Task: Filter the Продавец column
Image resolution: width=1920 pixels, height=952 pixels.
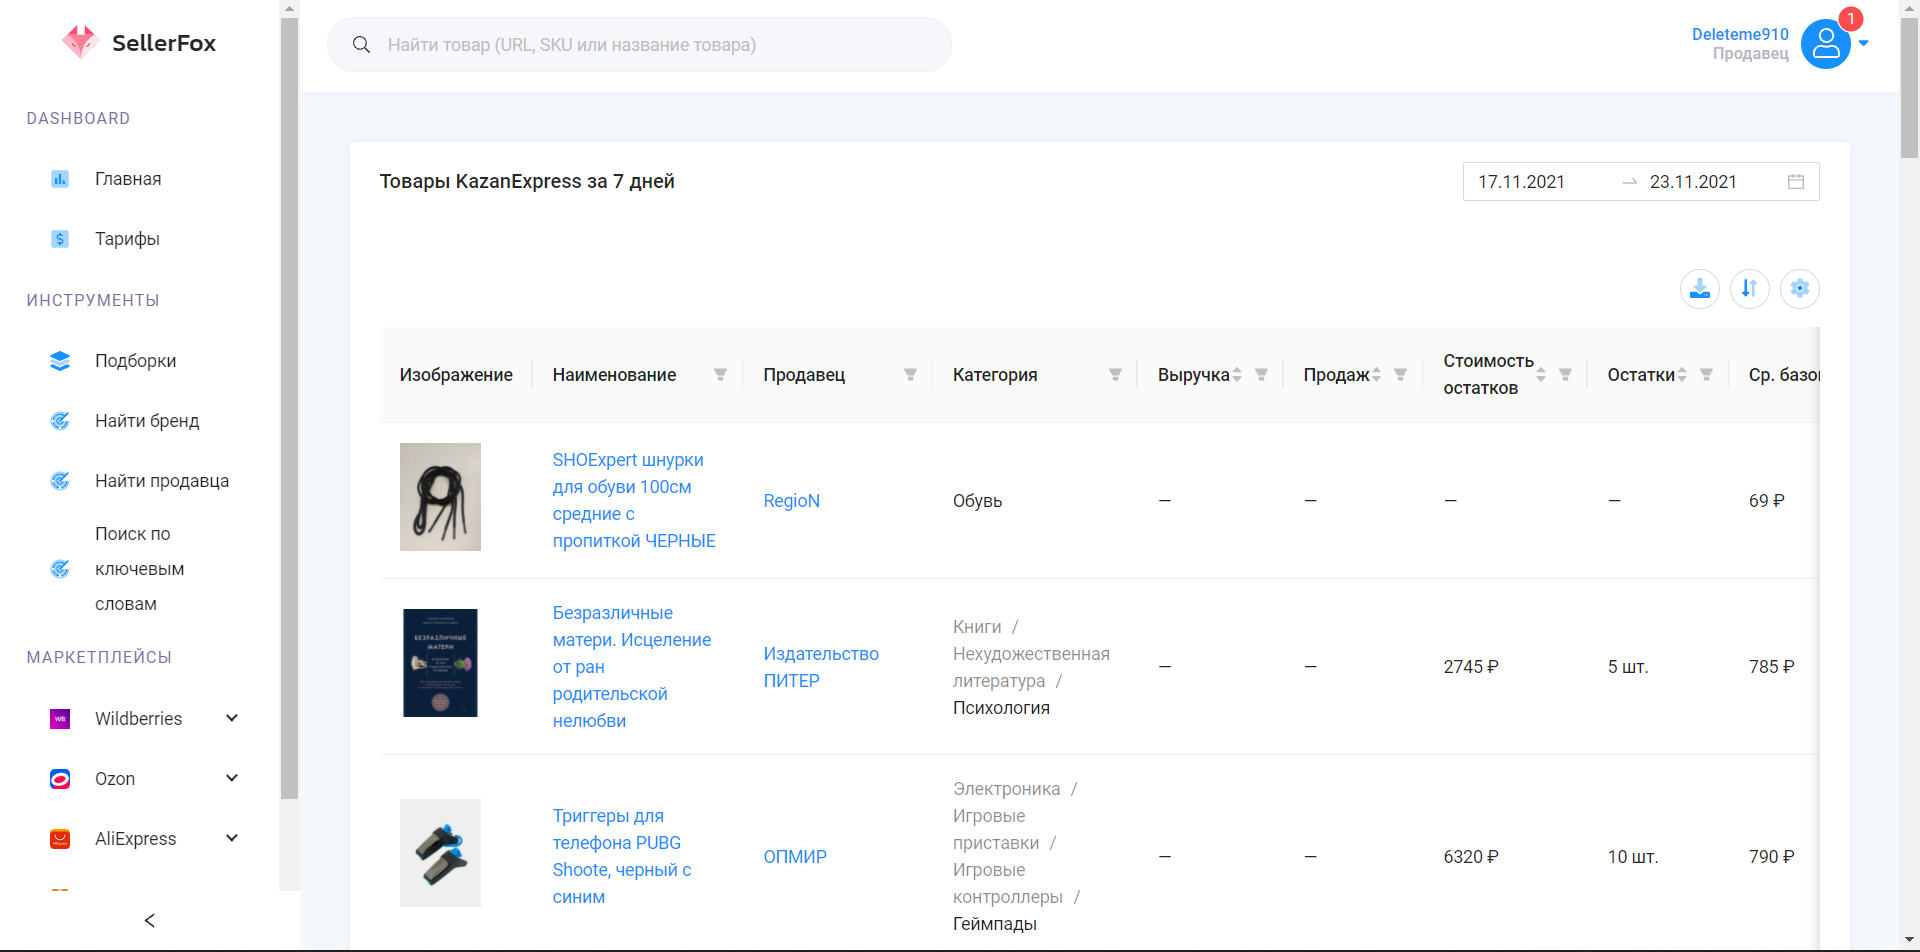Action: point(910,375)
